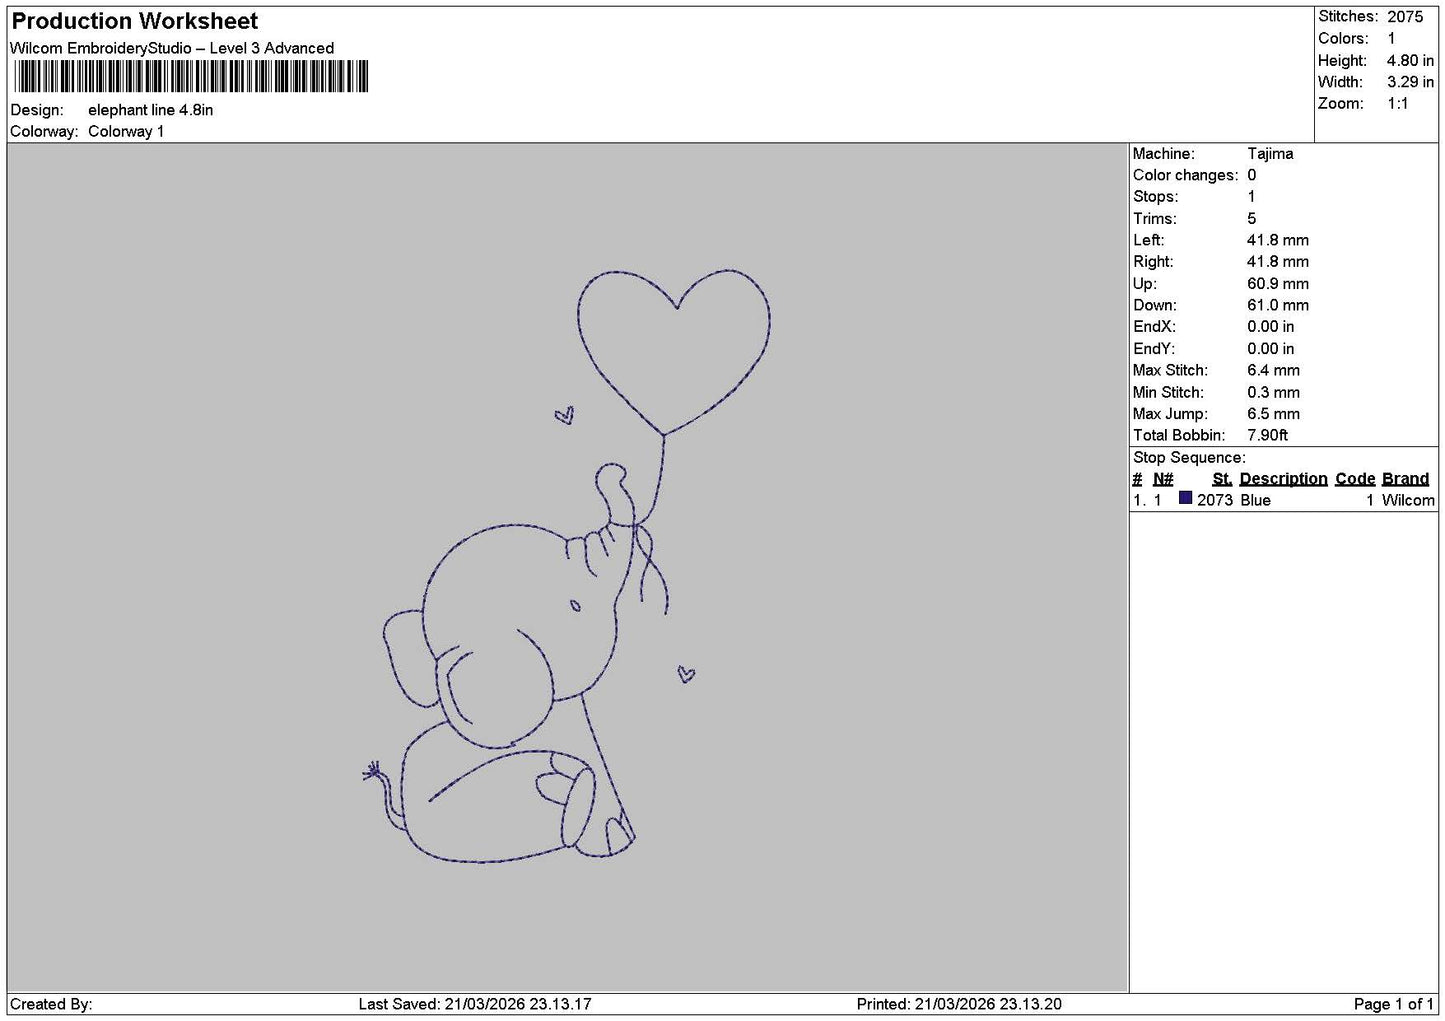Select the Height value 4.80 in

tap(1410, 60)
